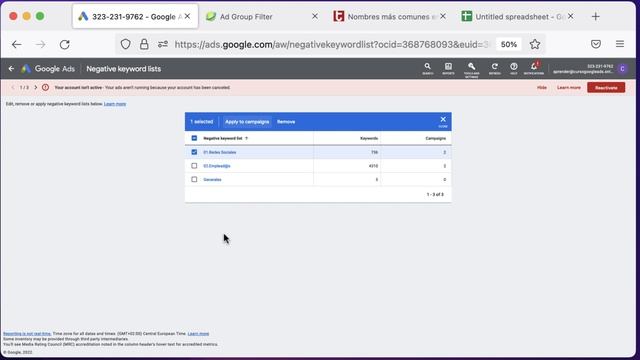Open the Notifications bell icon
The height and width of the screenshot is (360, 640).
click(x=534, y=68)
